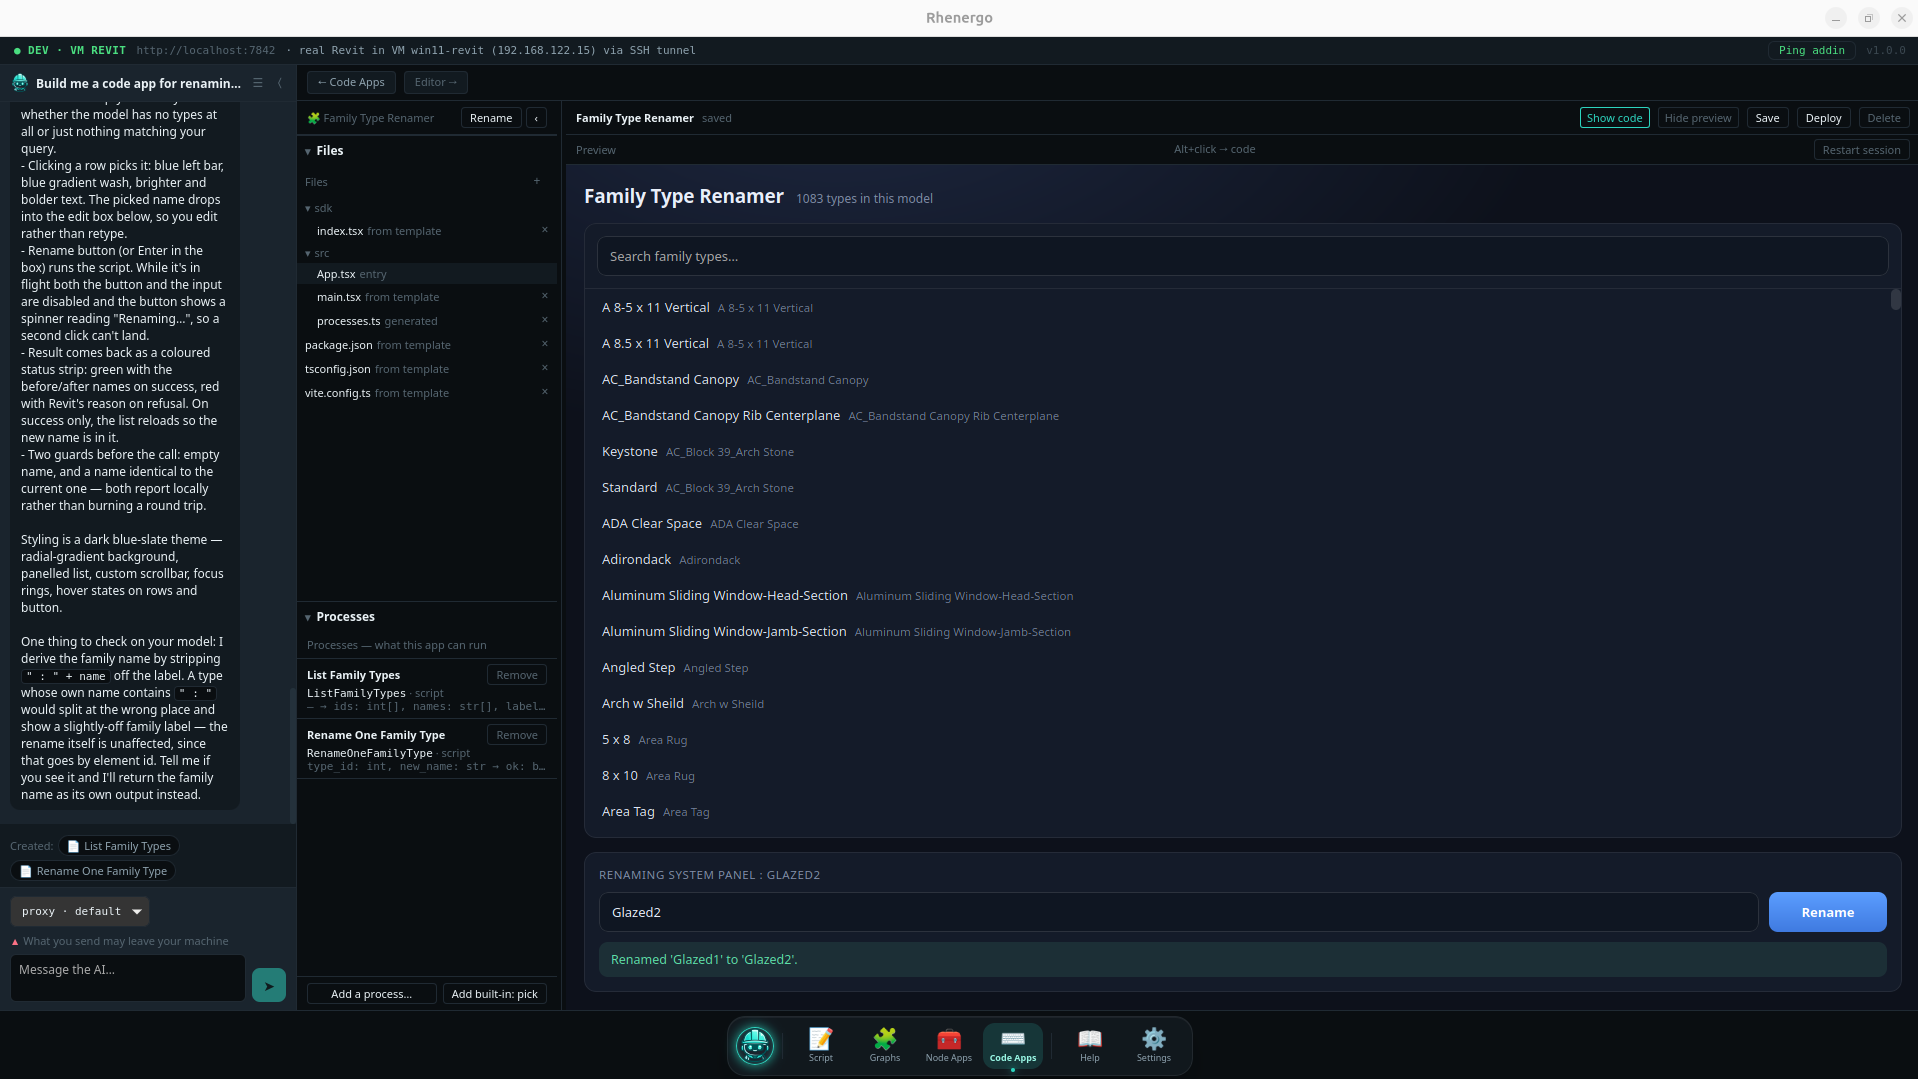Image resolution: width=1918 pixels, height=1079 pixels.
Task: Remove vite.config.ts with its x icon
Action: click(x=545, y=392)
